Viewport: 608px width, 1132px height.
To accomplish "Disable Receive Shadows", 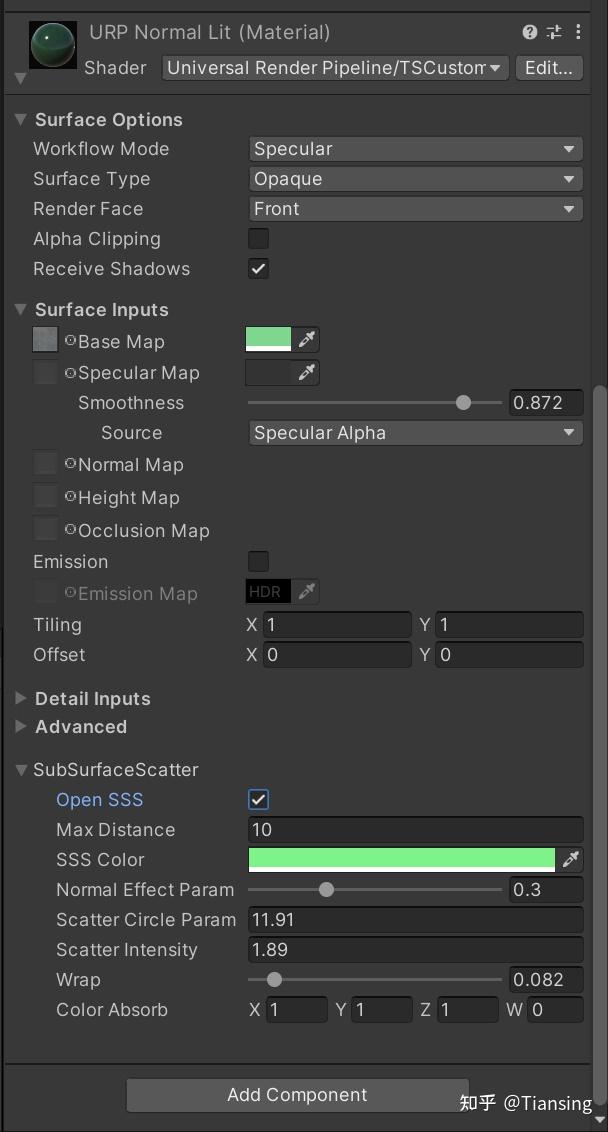I will tap(258, 268).
